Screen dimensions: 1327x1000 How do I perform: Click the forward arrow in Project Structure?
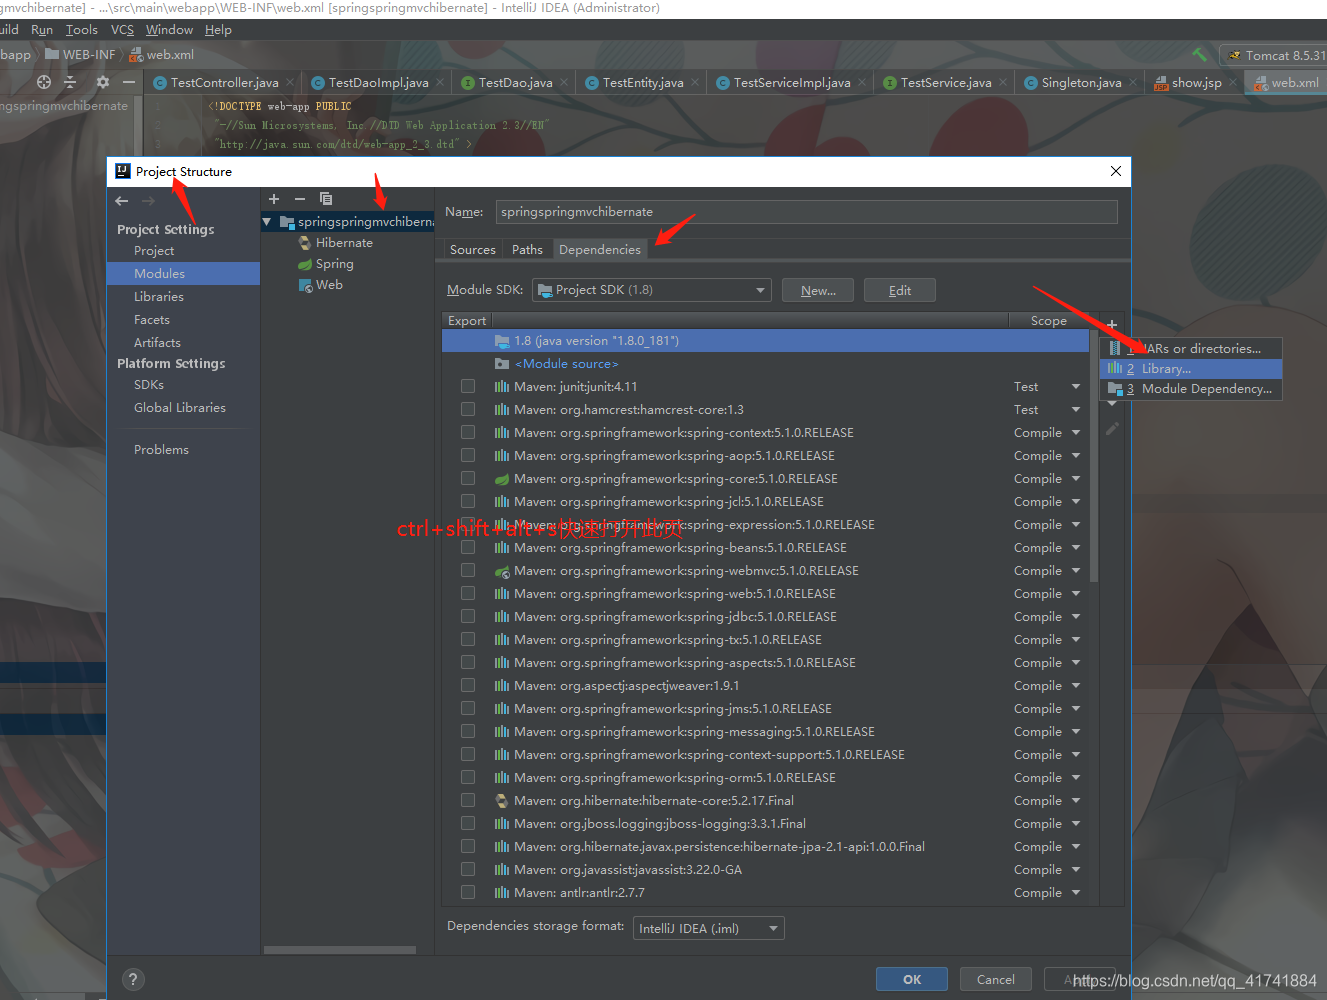[x=149, y=201]
